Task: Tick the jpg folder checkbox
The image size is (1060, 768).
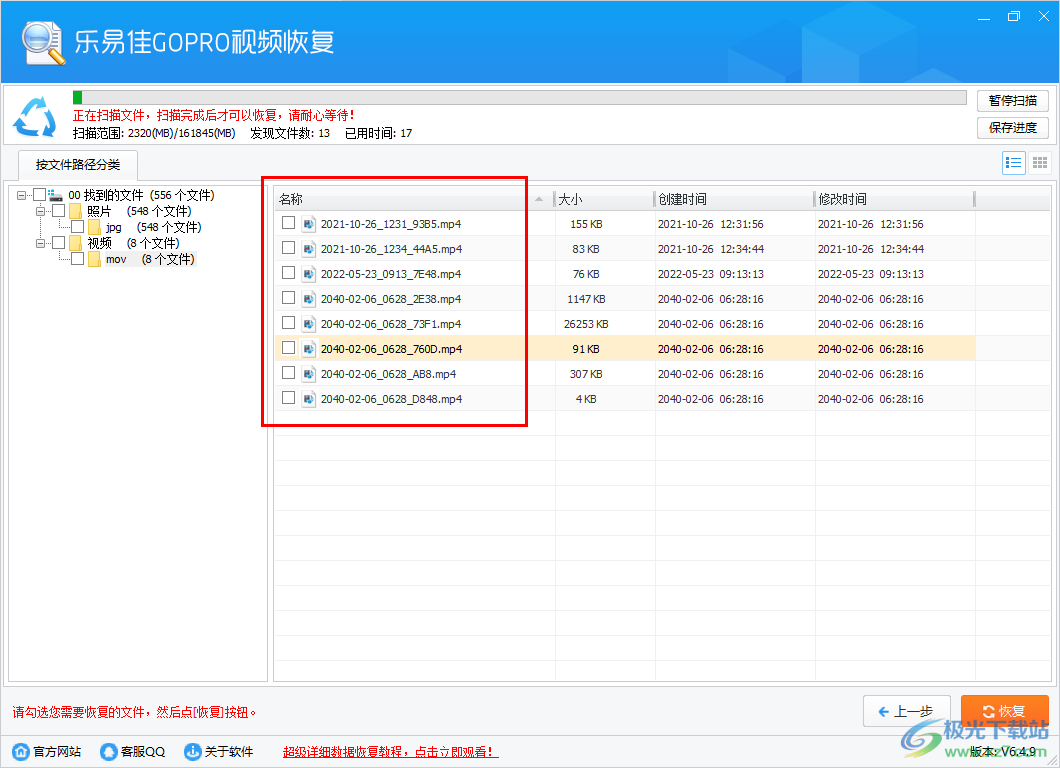Action: point(78,226)
